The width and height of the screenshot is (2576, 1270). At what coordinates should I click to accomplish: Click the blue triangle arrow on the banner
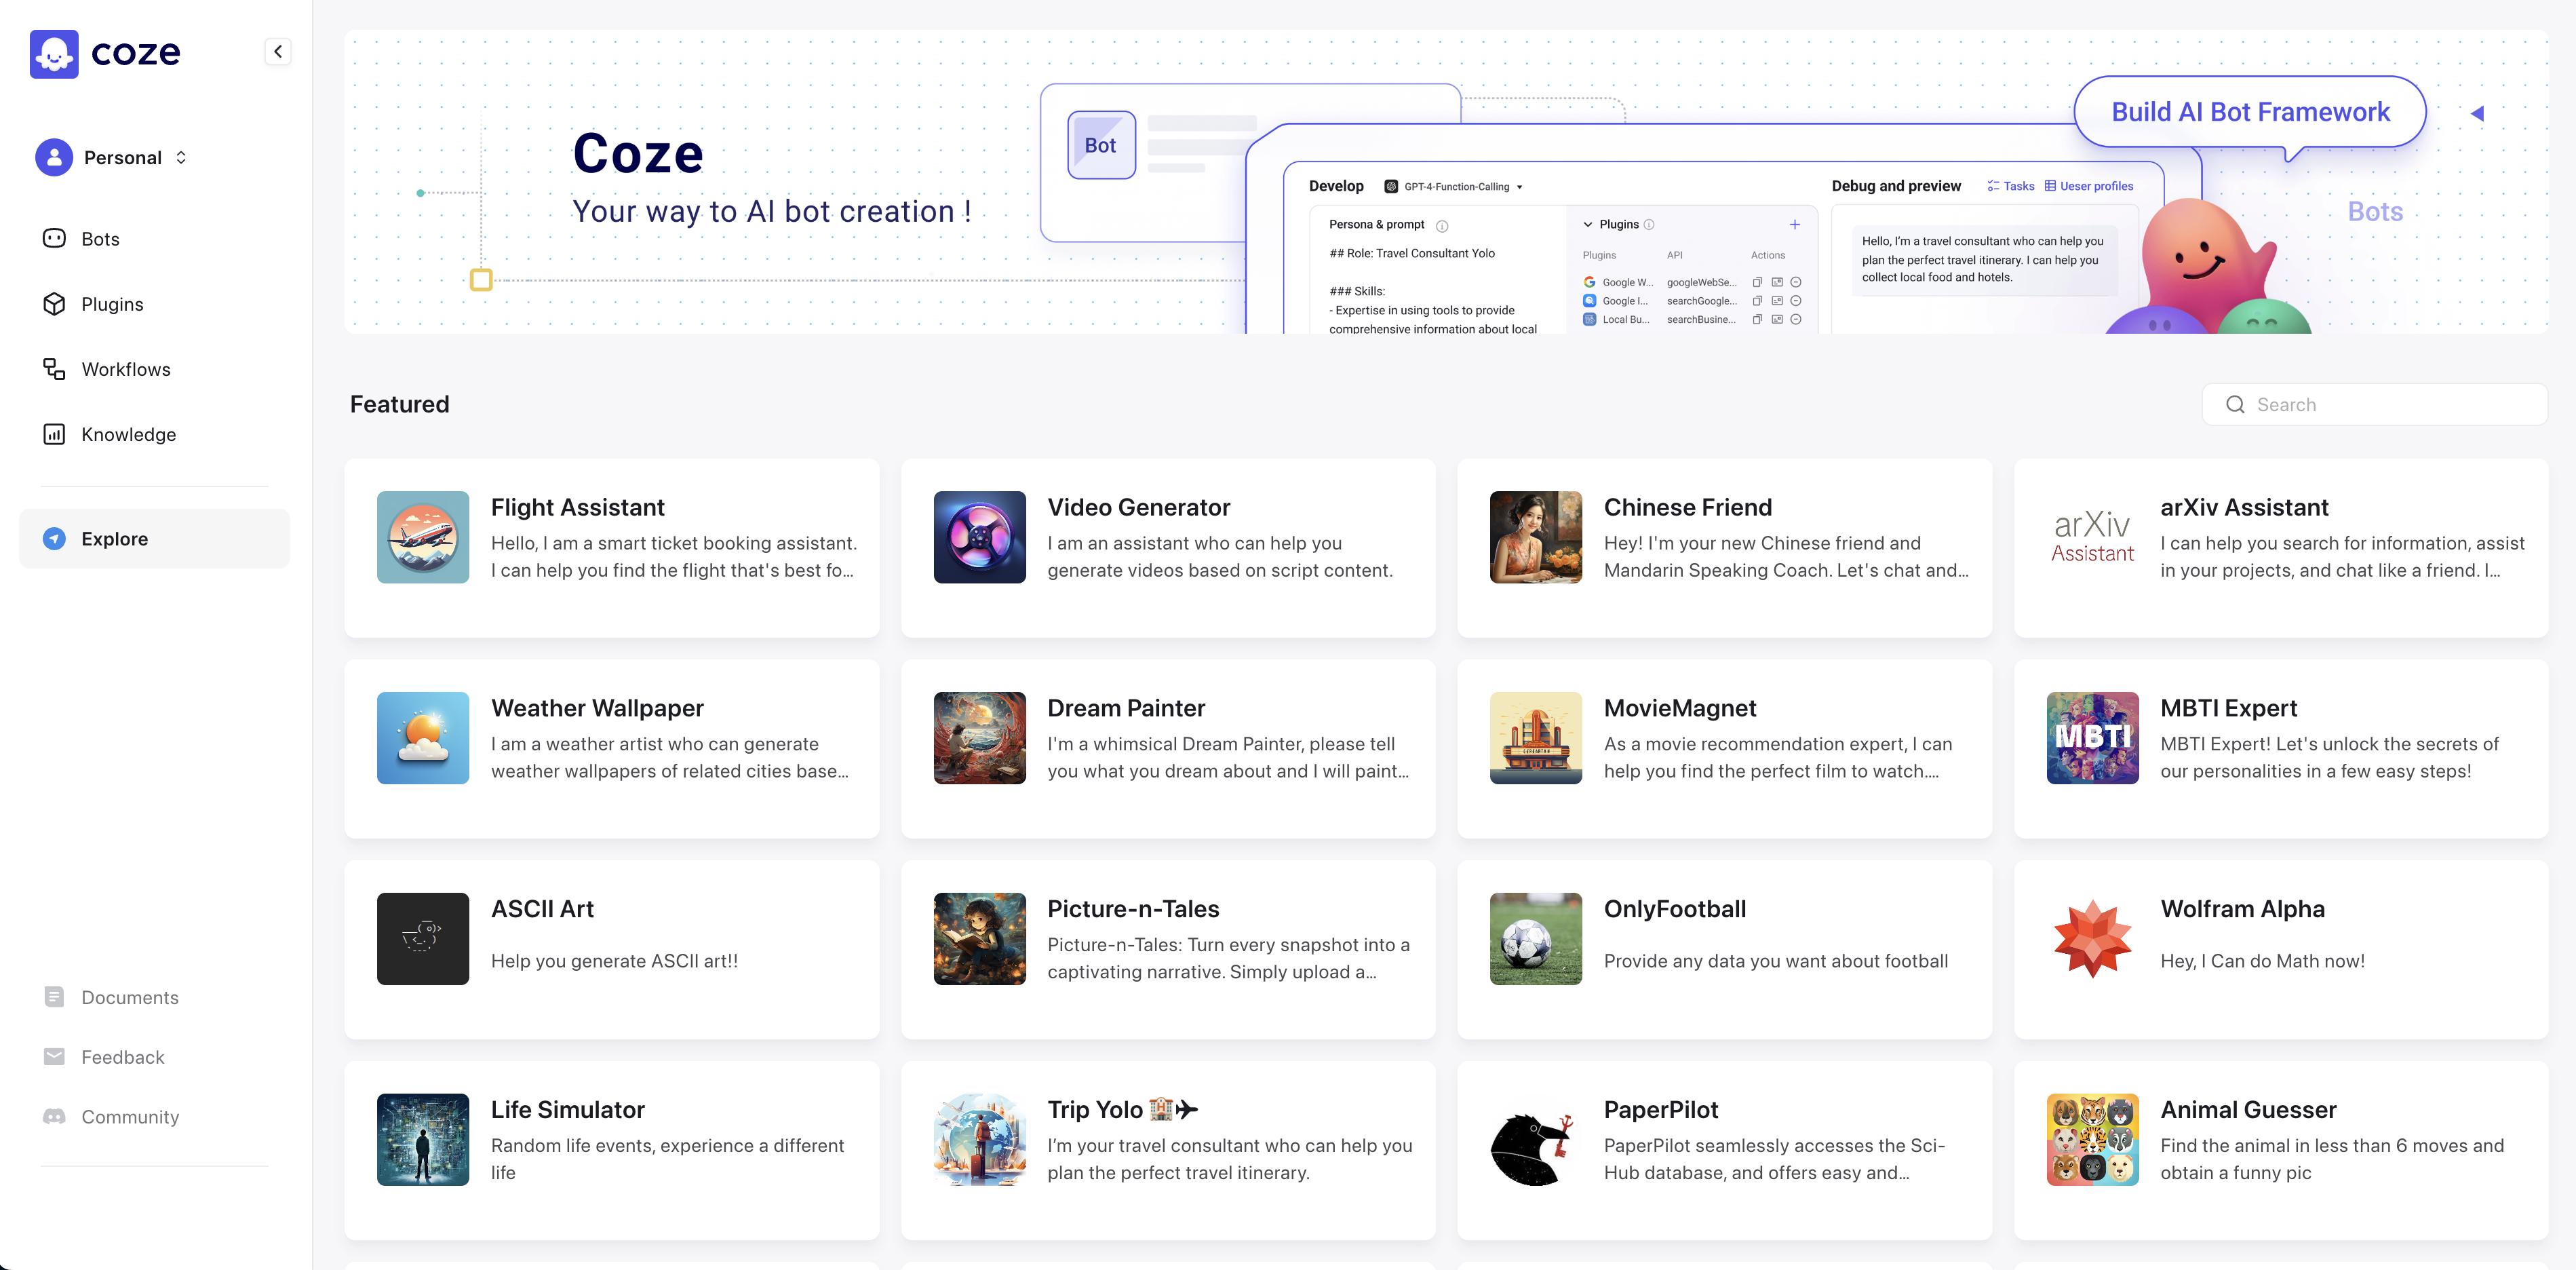2477,113
